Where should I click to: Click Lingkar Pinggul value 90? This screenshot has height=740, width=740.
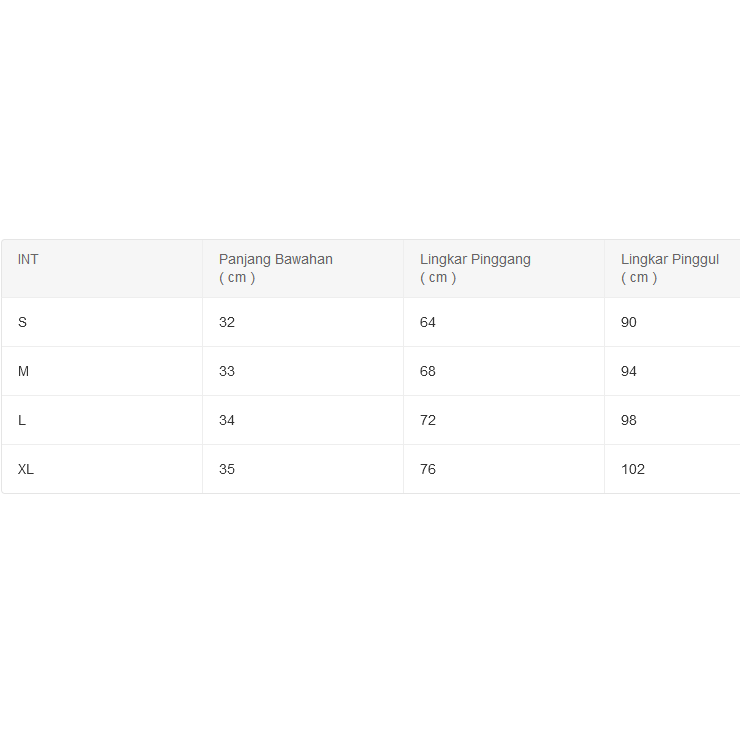click(629, 322)
